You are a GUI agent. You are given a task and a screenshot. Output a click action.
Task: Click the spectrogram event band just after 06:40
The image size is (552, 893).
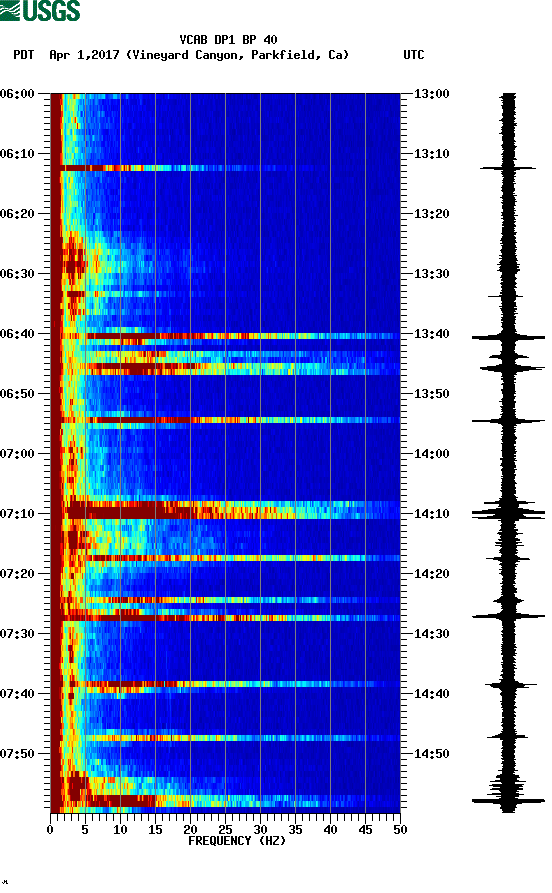(225, 337)
